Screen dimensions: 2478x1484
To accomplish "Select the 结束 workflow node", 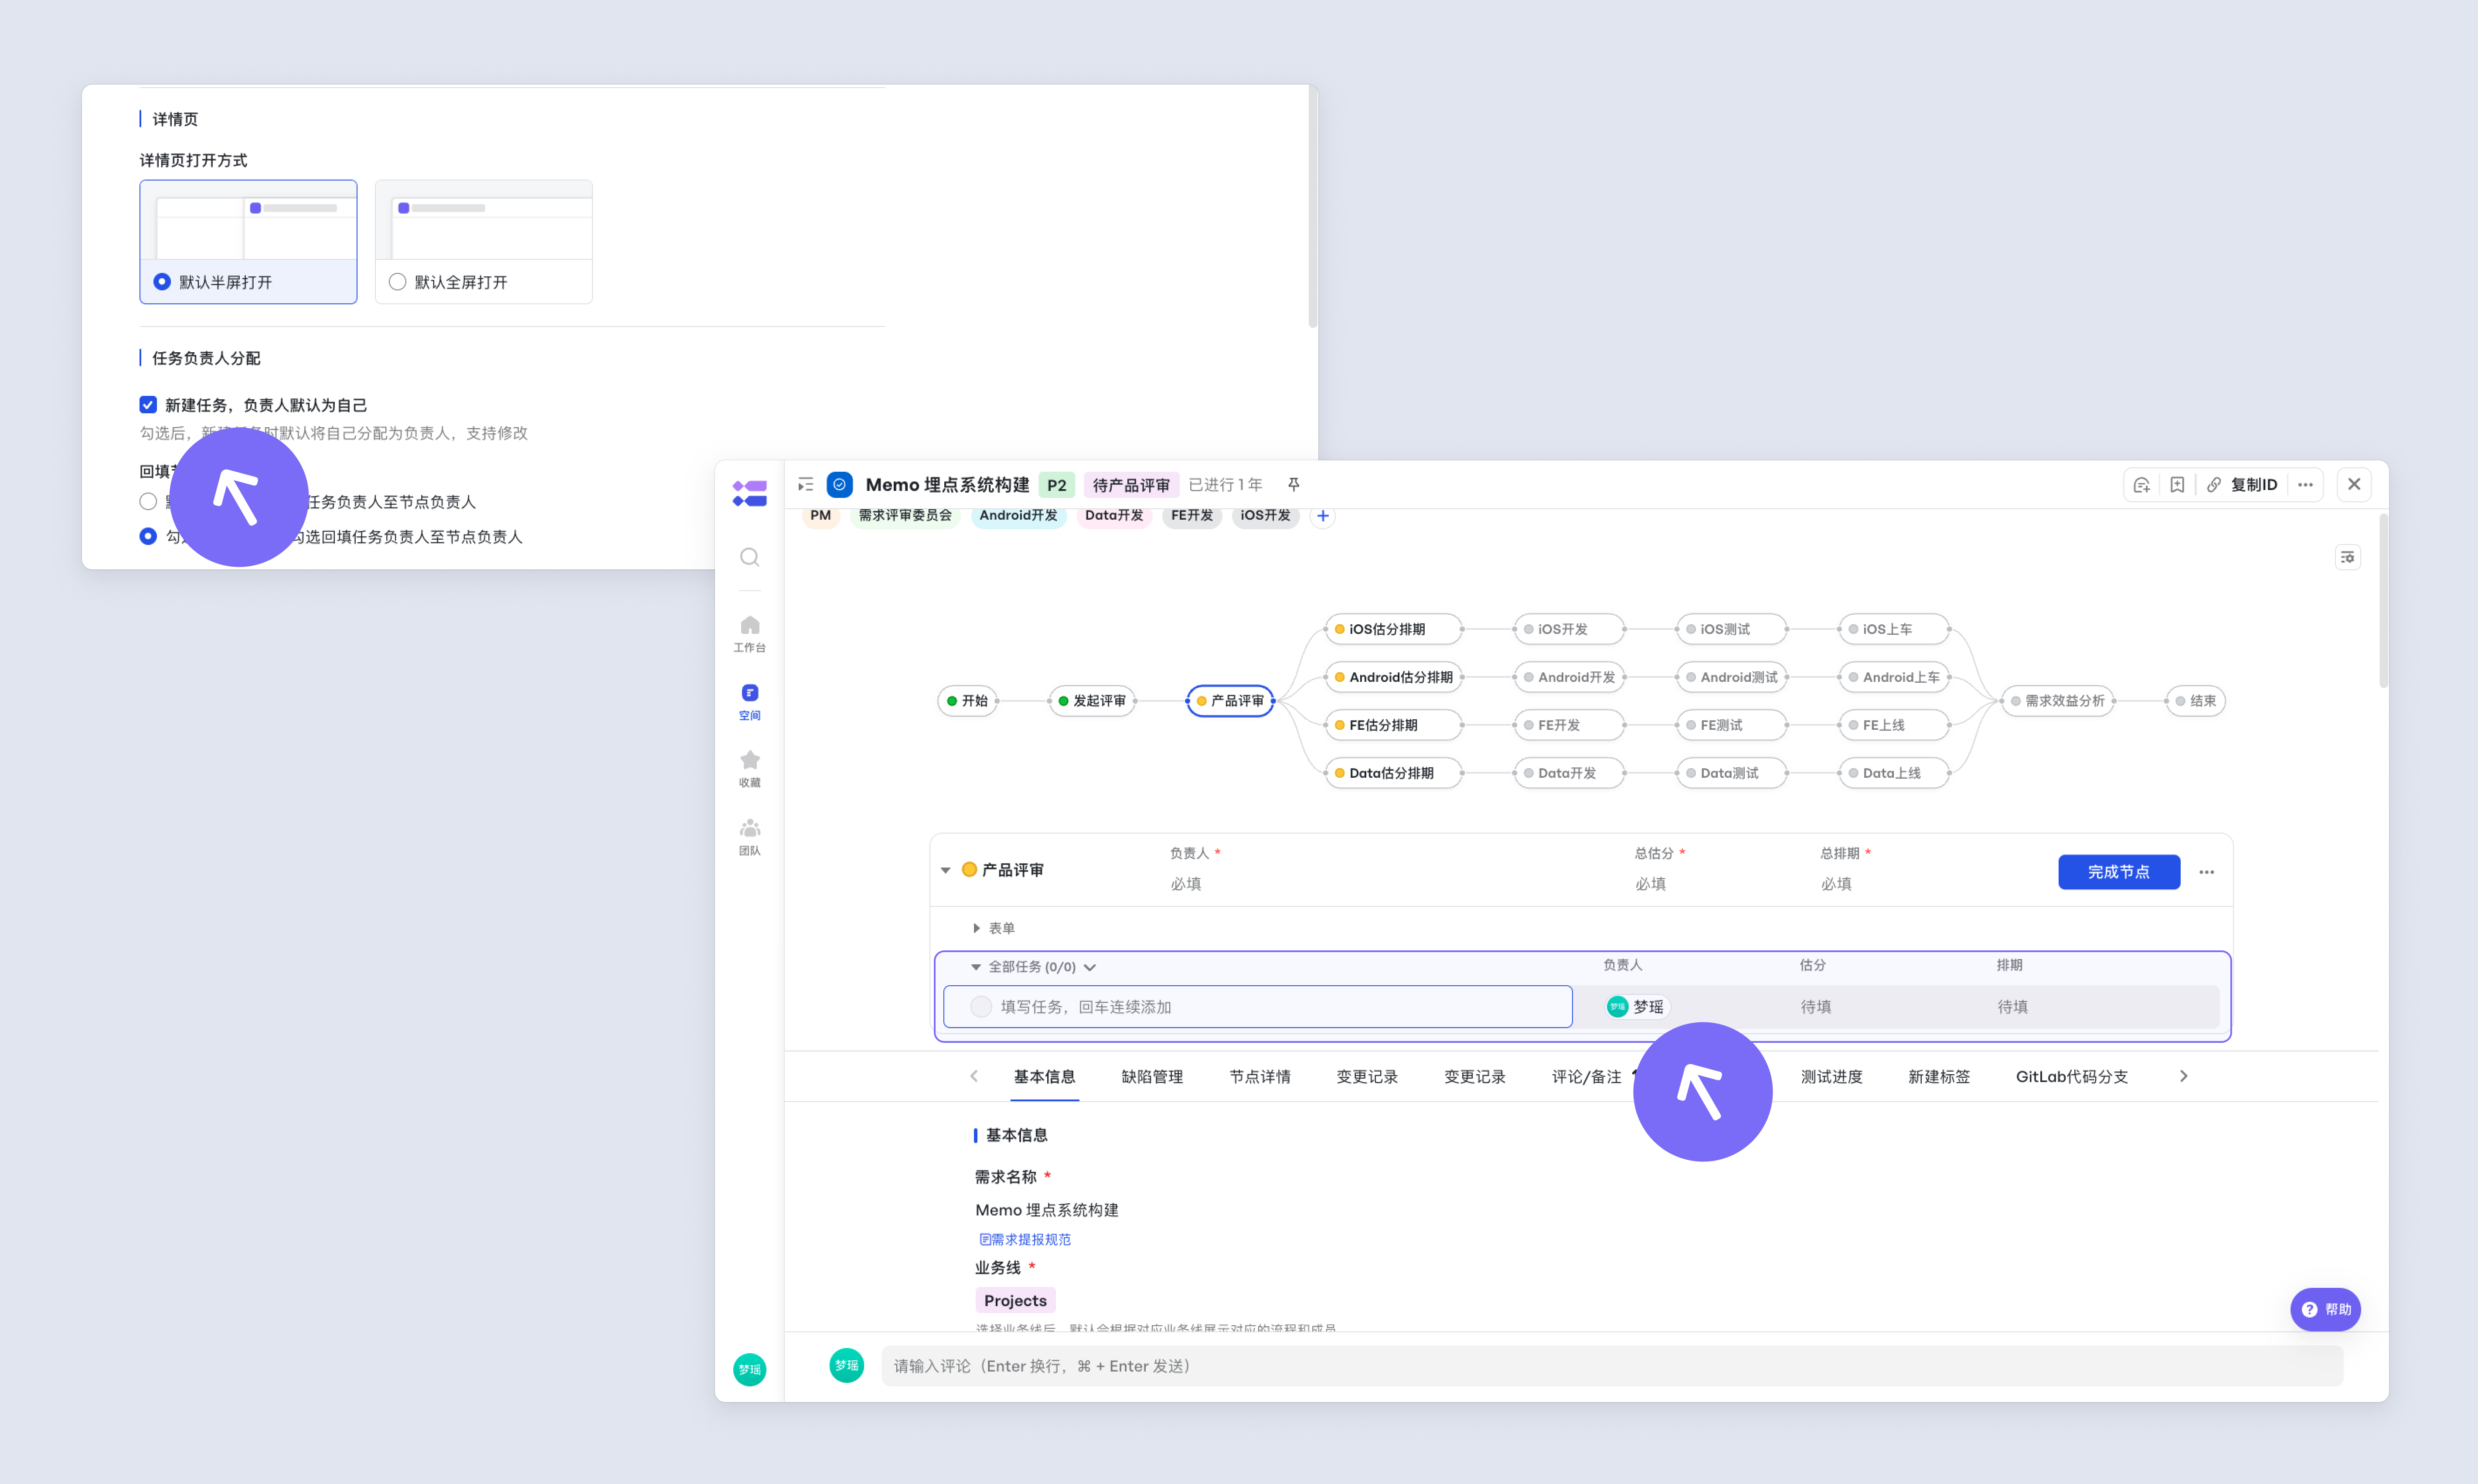I will tap(2195, 701).
